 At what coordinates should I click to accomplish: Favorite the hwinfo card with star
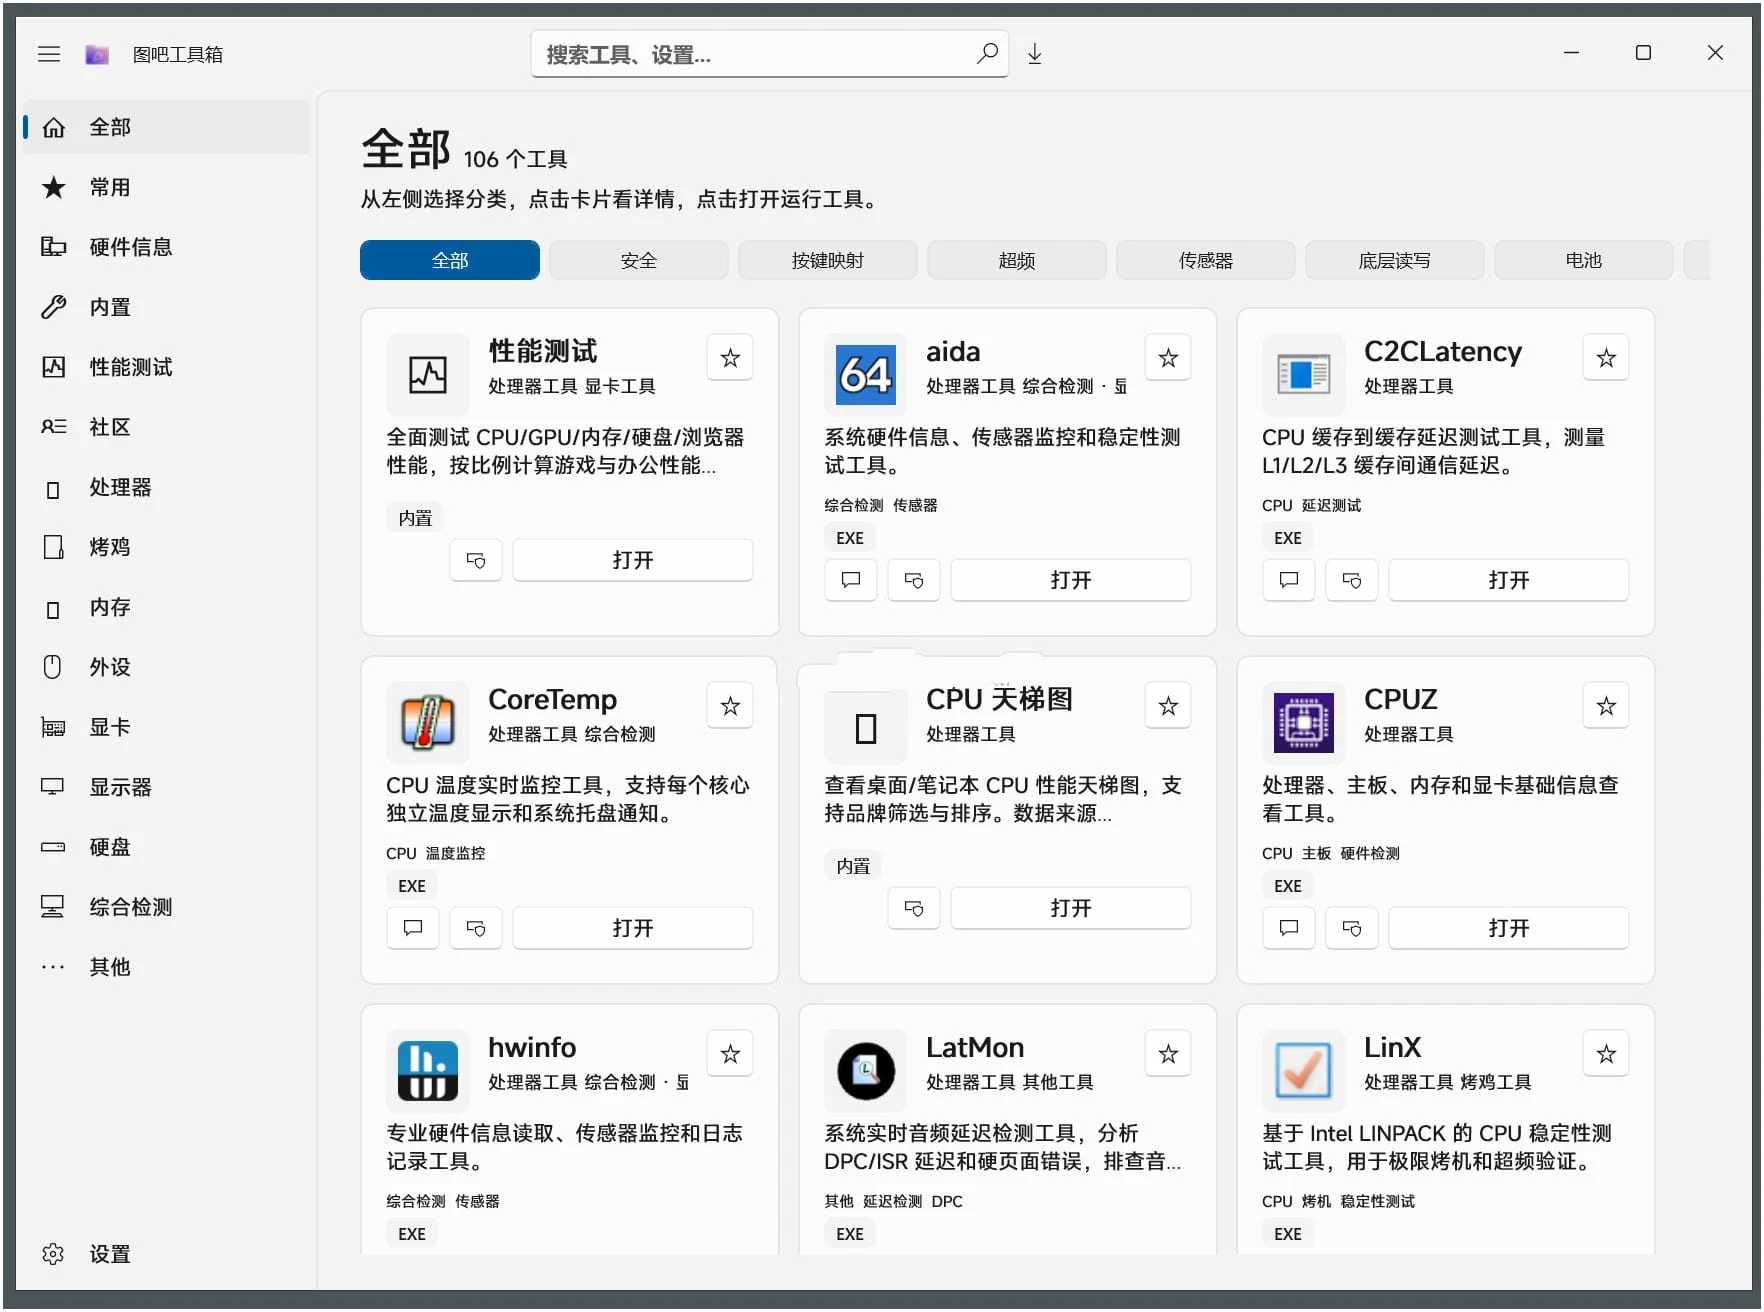coord(730,1054)
